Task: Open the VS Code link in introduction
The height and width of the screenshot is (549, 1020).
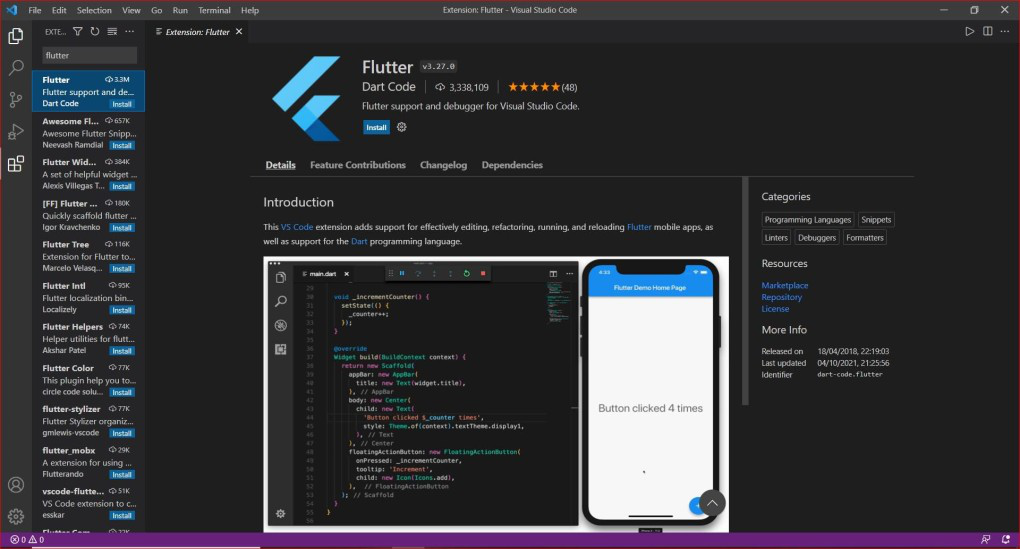Action: 297,227
